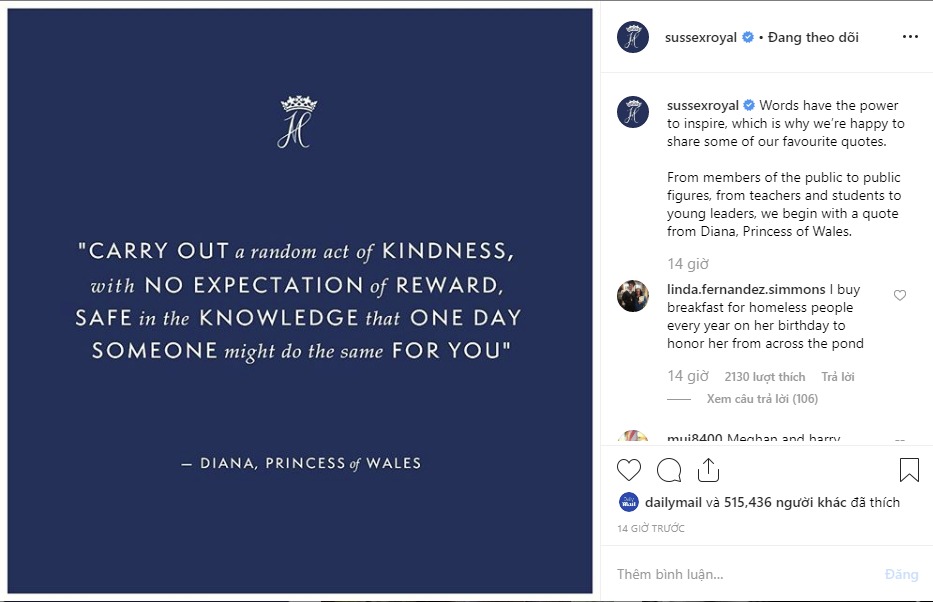The image size is (933, 602).
Task: Open the three-dot more options menu
Action: (910, 37)
